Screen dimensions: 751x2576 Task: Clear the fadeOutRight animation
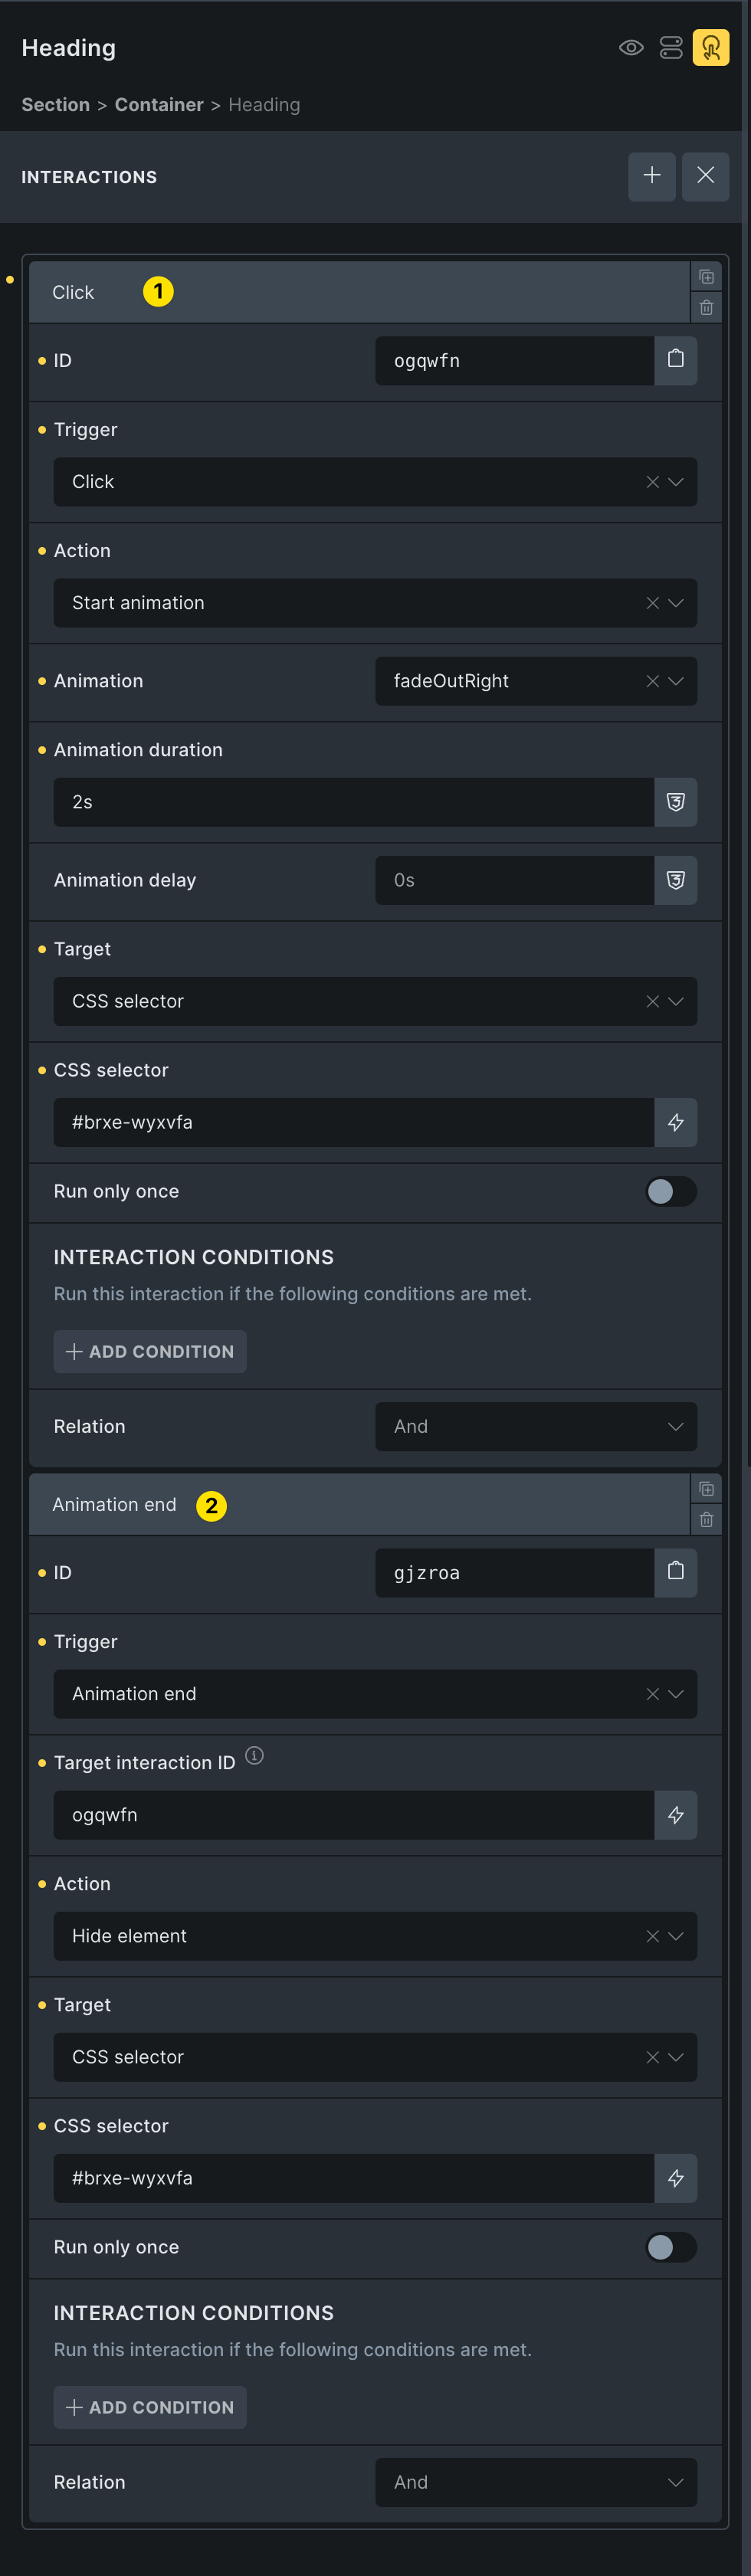pos(652,681)
